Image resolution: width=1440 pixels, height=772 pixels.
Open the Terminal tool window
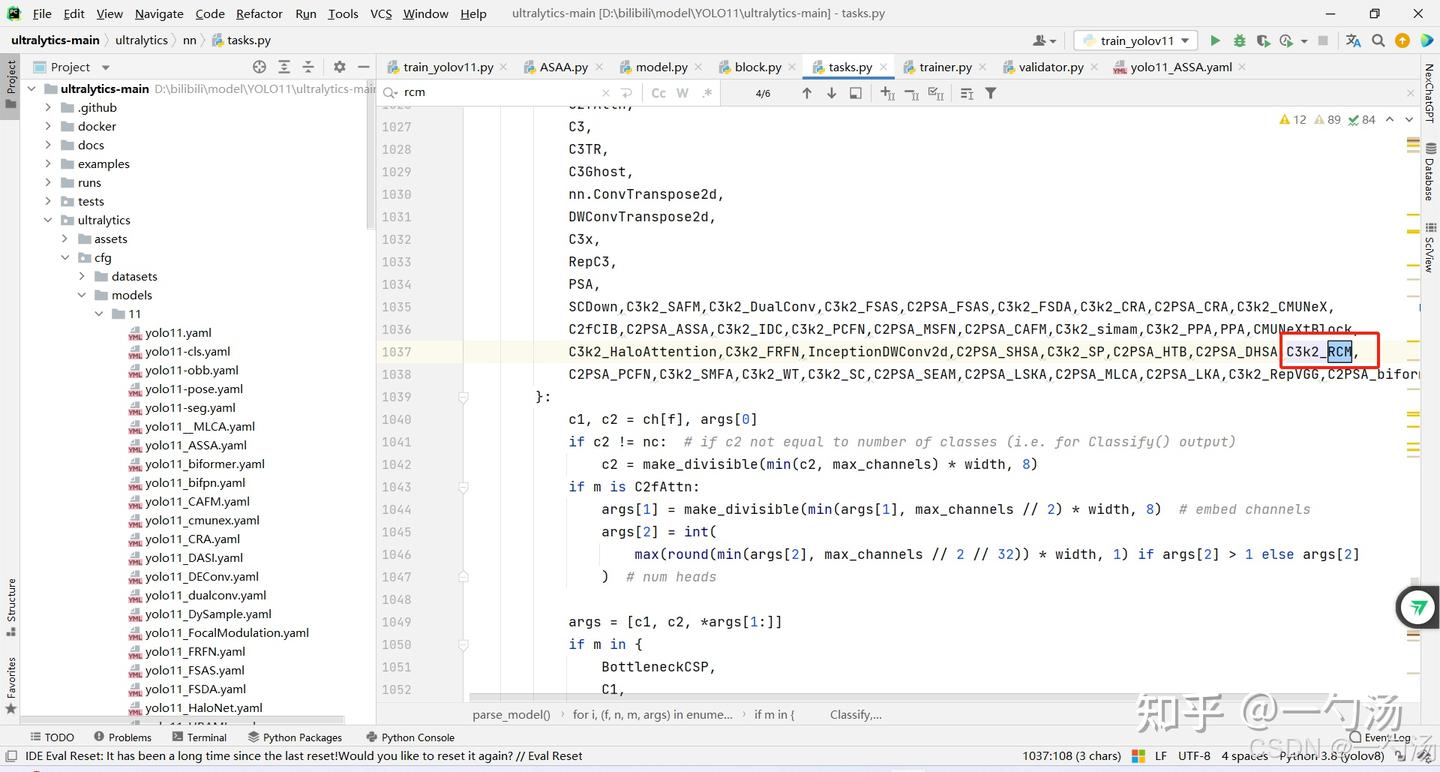click(206, 737)
